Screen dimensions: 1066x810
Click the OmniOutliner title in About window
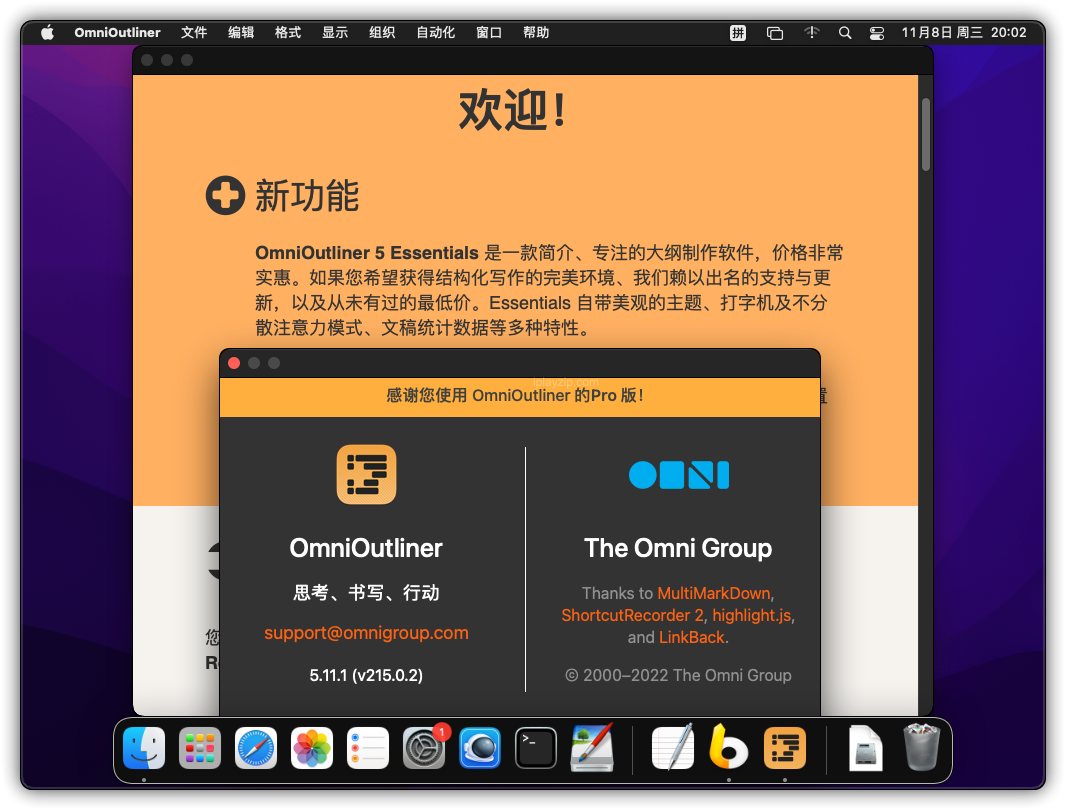coord(366,548)
